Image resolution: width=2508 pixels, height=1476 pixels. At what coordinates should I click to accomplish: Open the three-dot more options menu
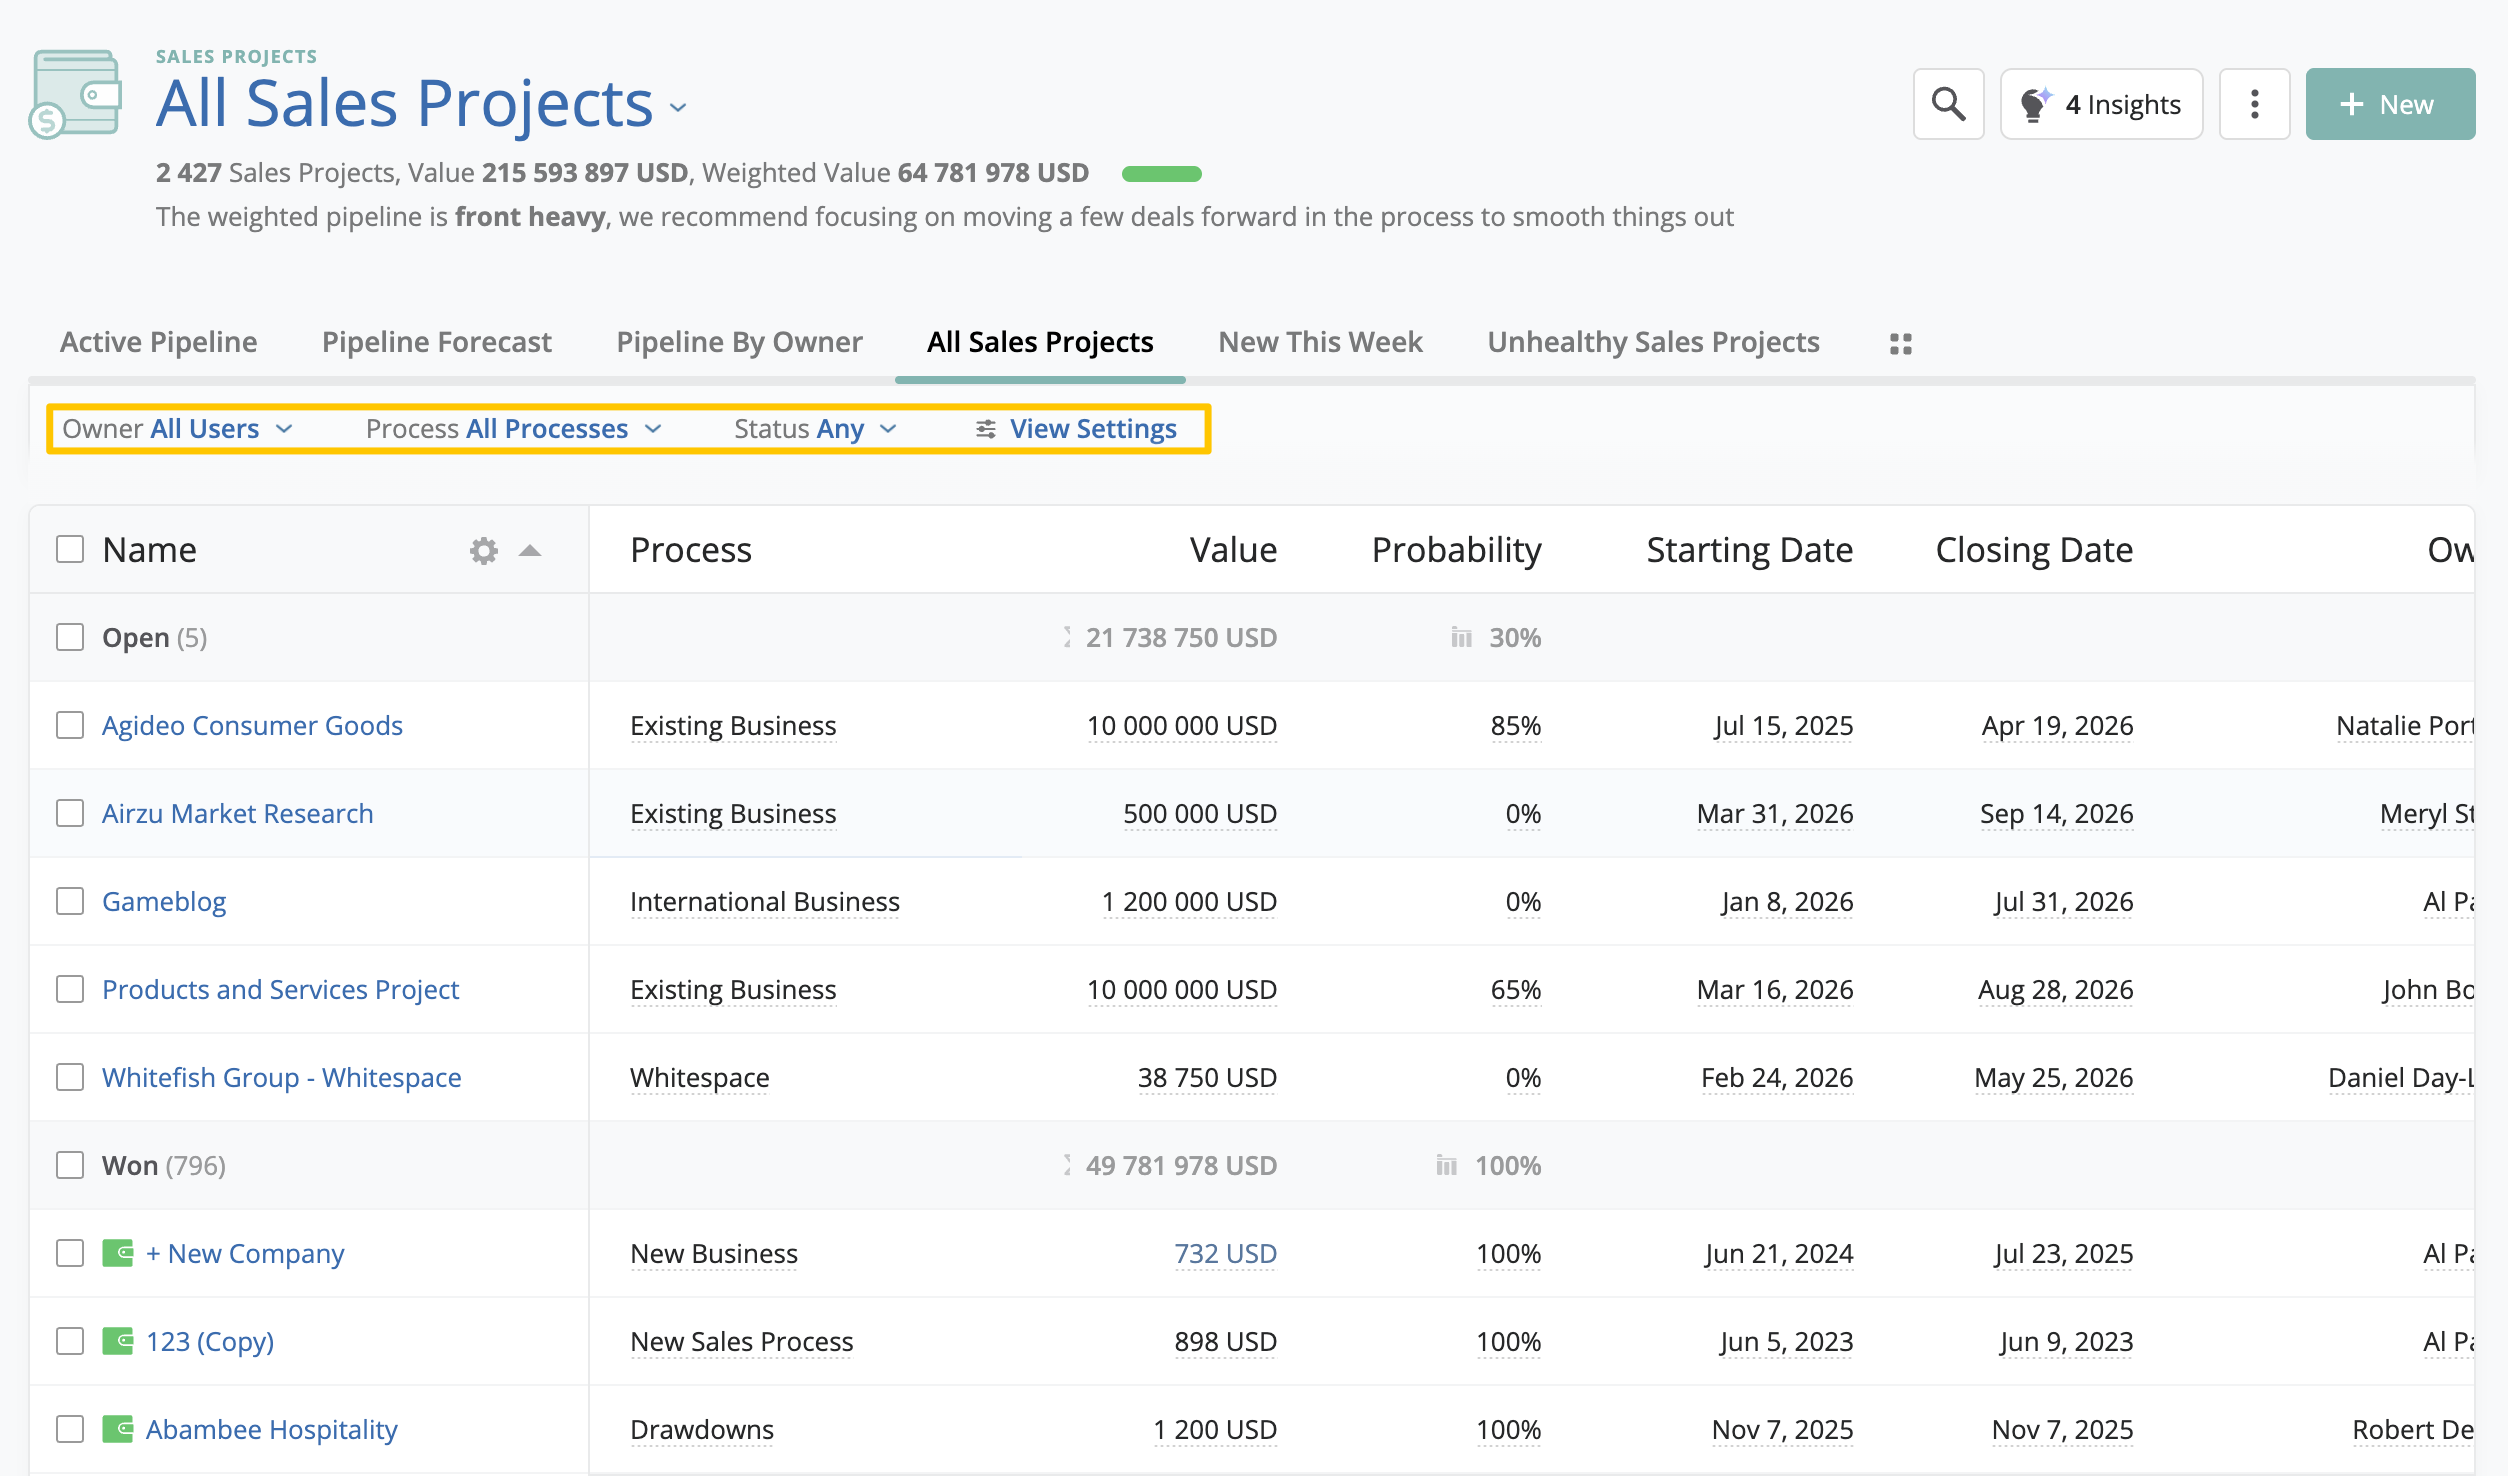pos(2254,104)
